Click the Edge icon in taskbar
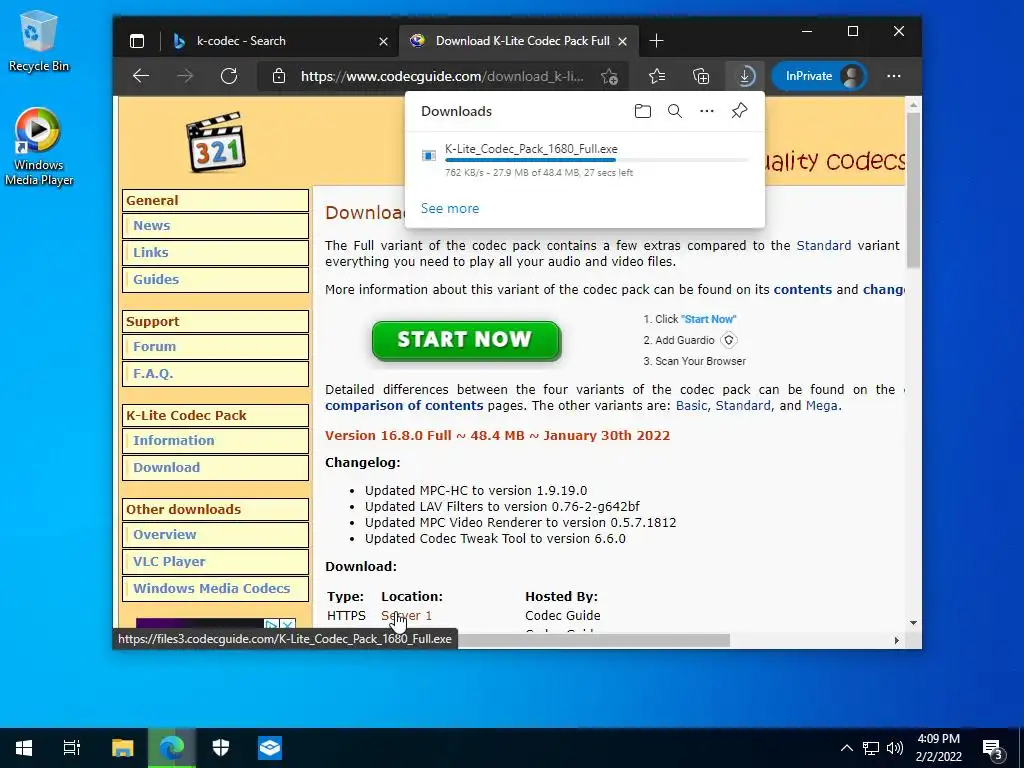 pos(172,748)
